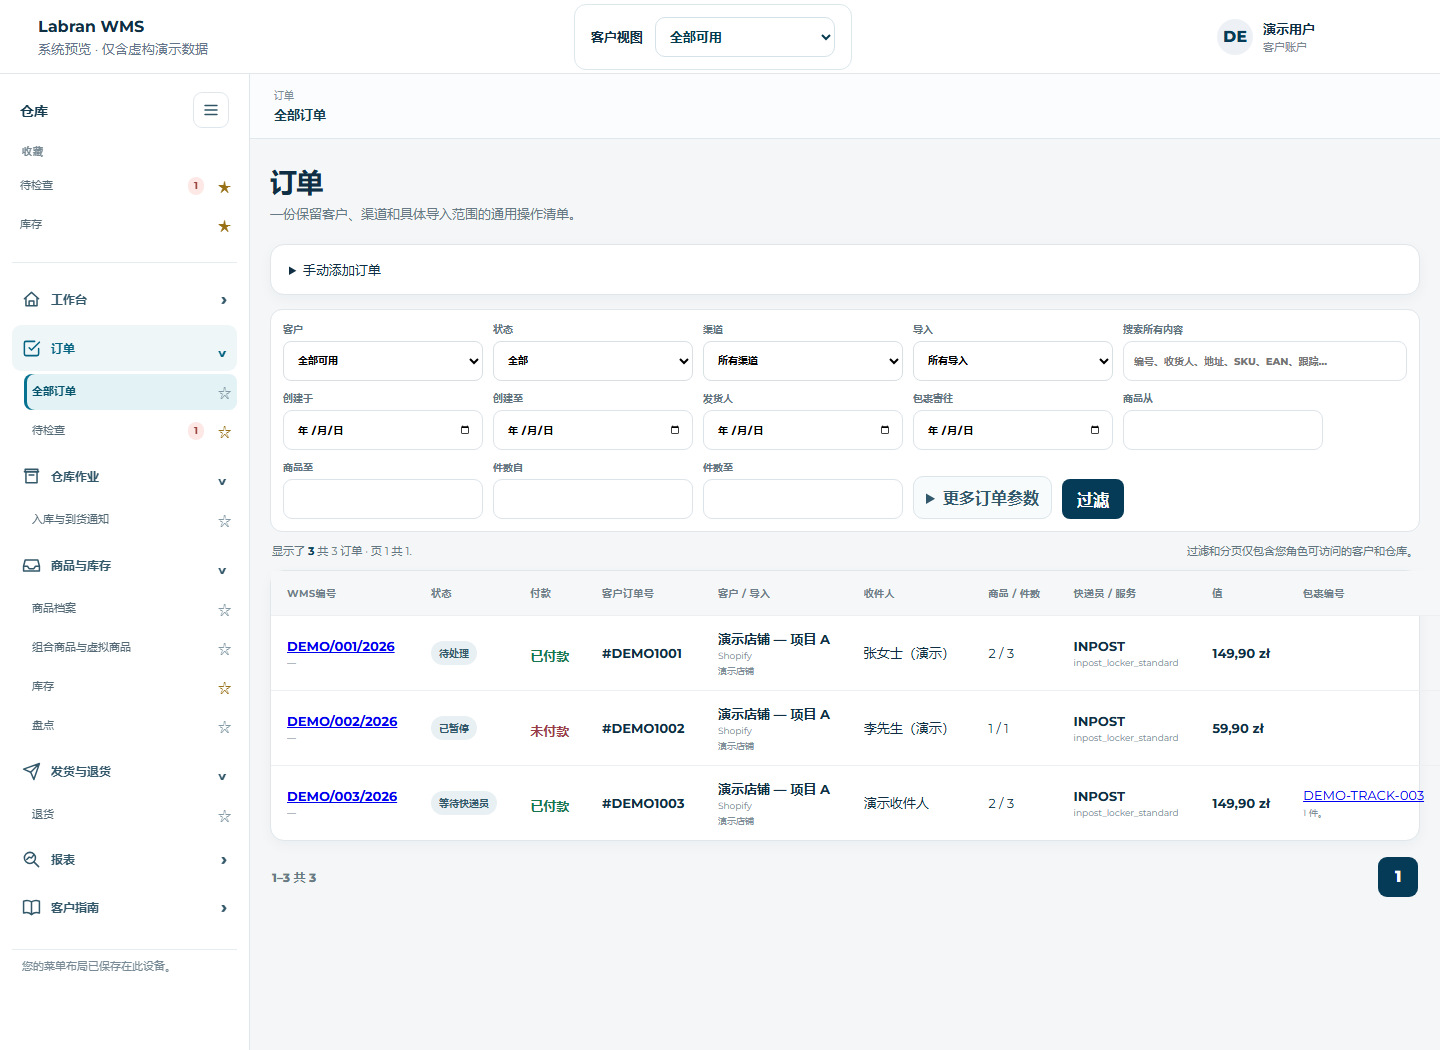Open the 渠道 dropdown showing 所有渠道
The image size is (1440, 1050).
803,361
